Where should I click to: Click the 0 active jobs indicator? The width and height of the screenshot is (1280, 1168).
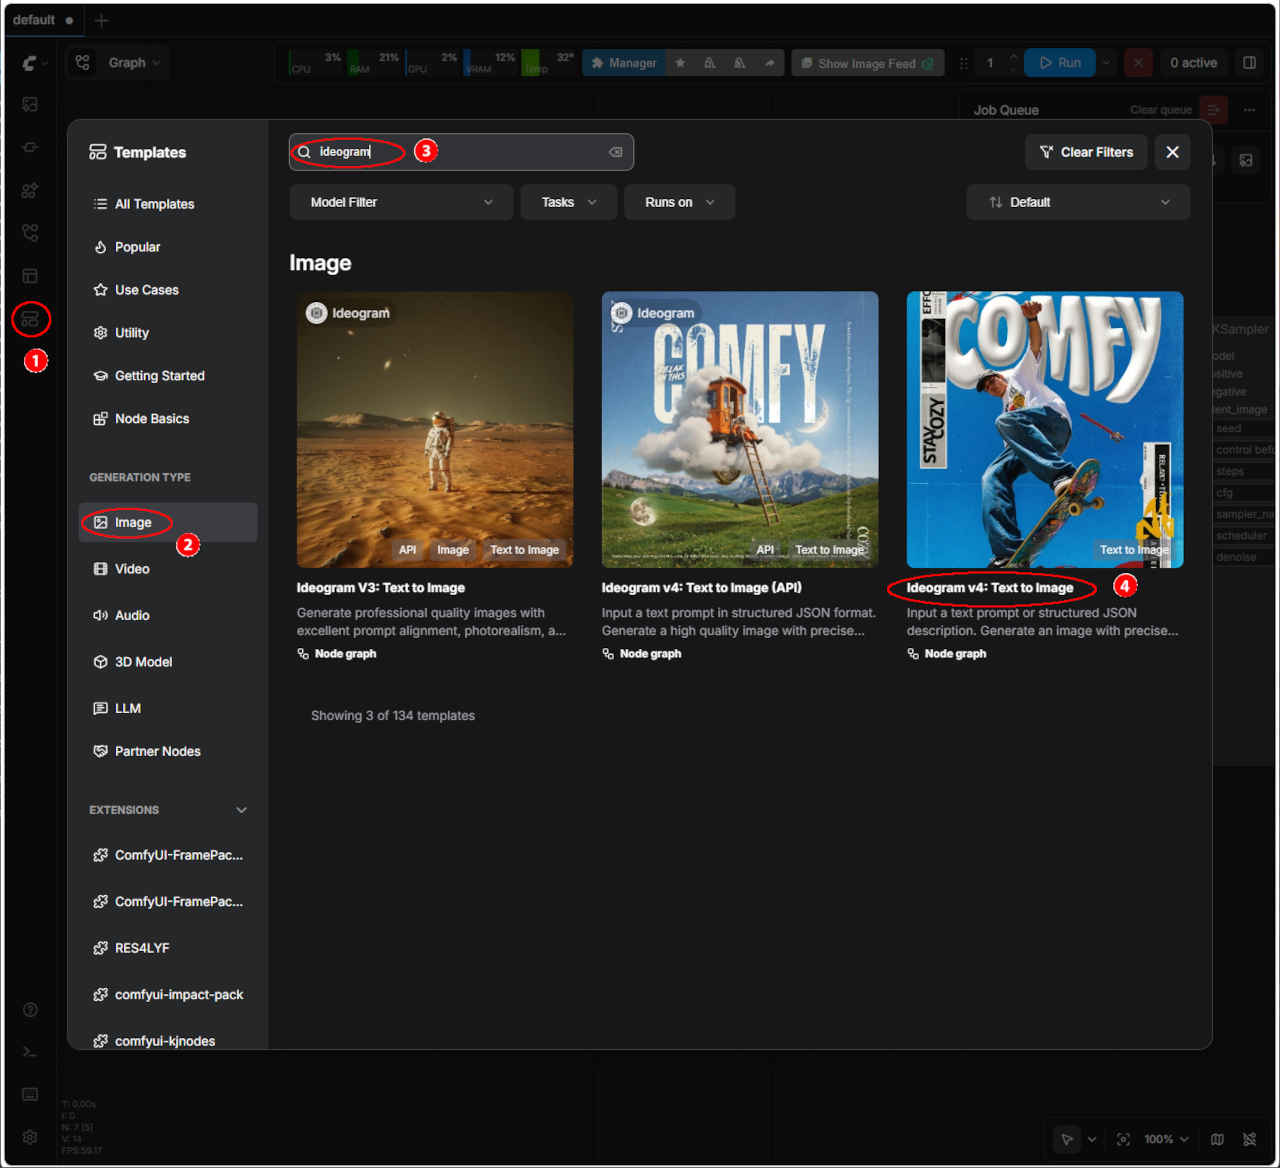1194,63
